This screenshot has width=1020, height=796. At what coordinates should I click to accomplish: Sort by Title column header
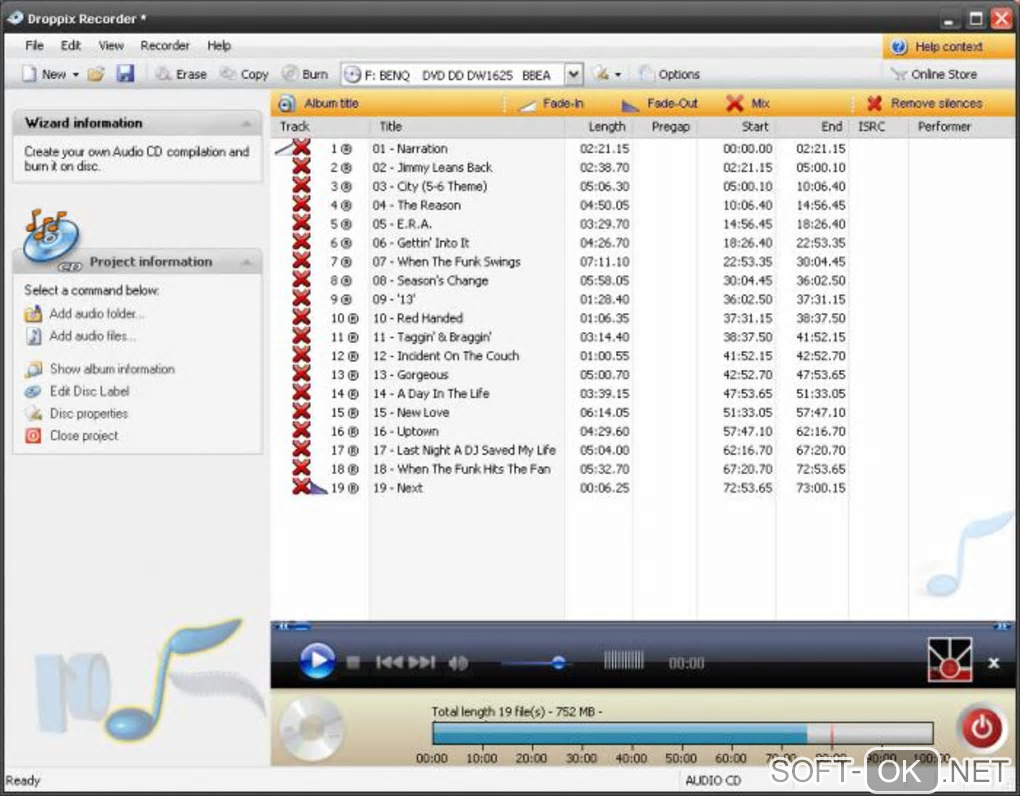pyautogui.click(x=467, y=127)
